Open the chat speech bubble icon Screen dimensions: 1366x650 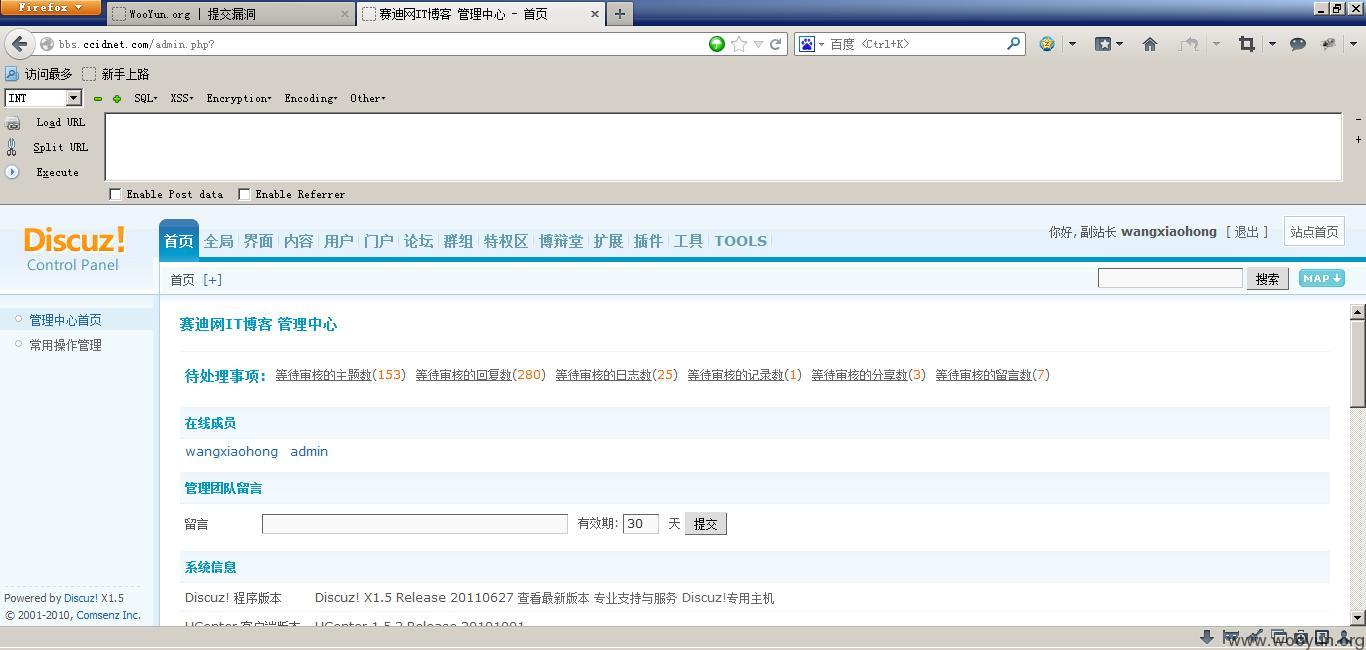1298,44
